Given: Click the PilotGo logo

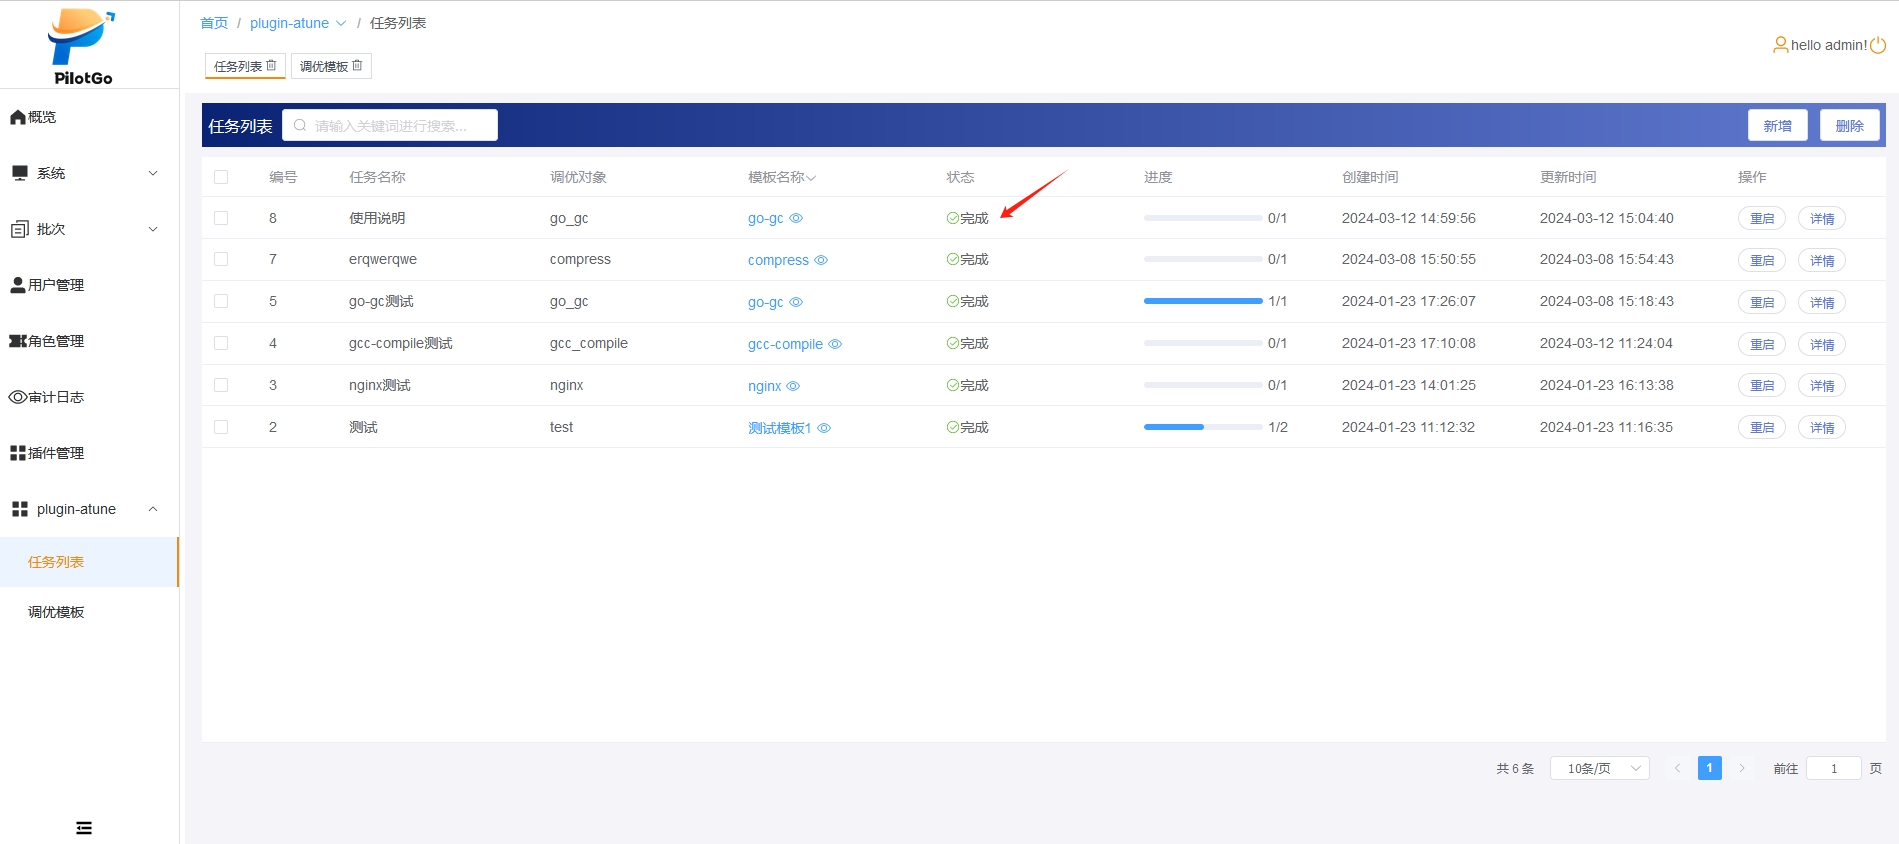Looking at the screenshot, I should tap(82, 46).
